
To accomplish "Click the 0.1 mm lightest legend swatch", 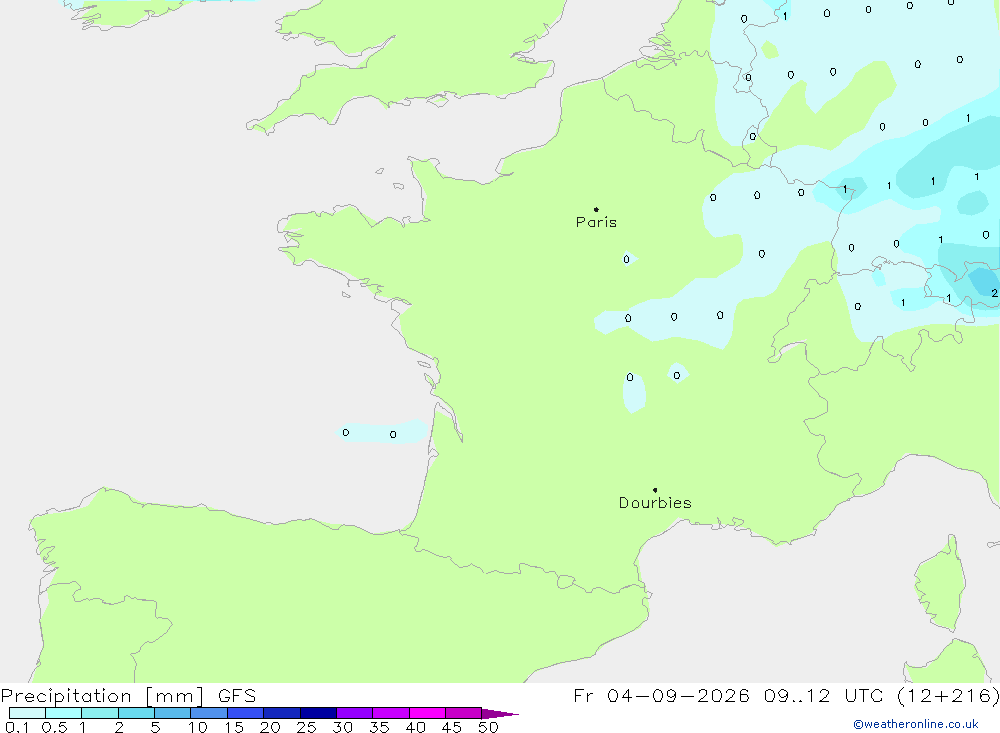I will click(27, 713).
